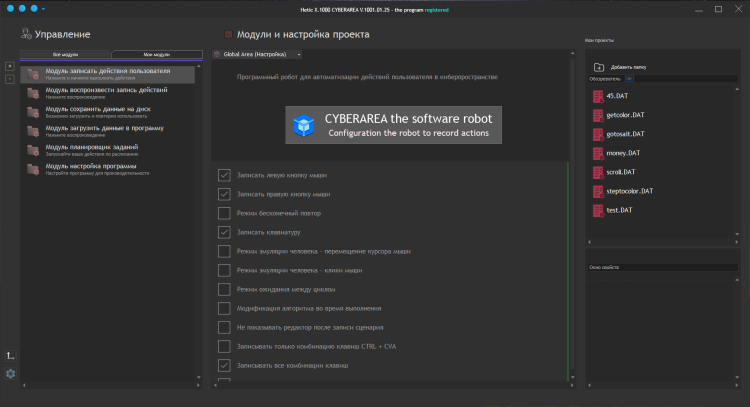Click the 'Окно свойств' properties field
This screenshot has height=407, width=750.
click(662, 267)
